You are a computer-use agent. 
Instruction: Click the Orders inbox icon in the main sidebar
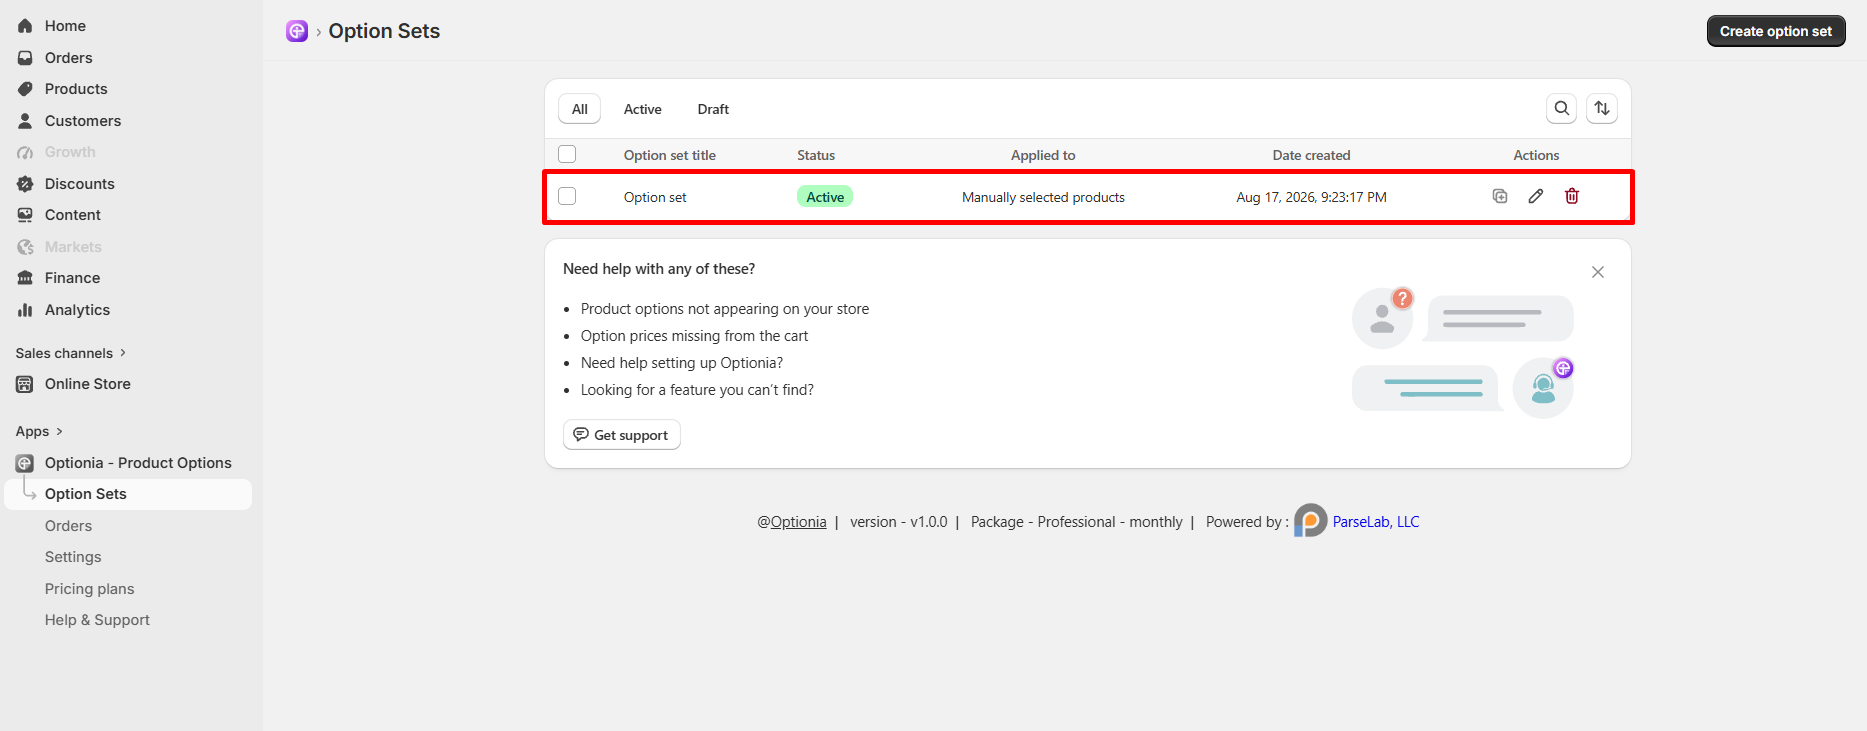(25, 58)
